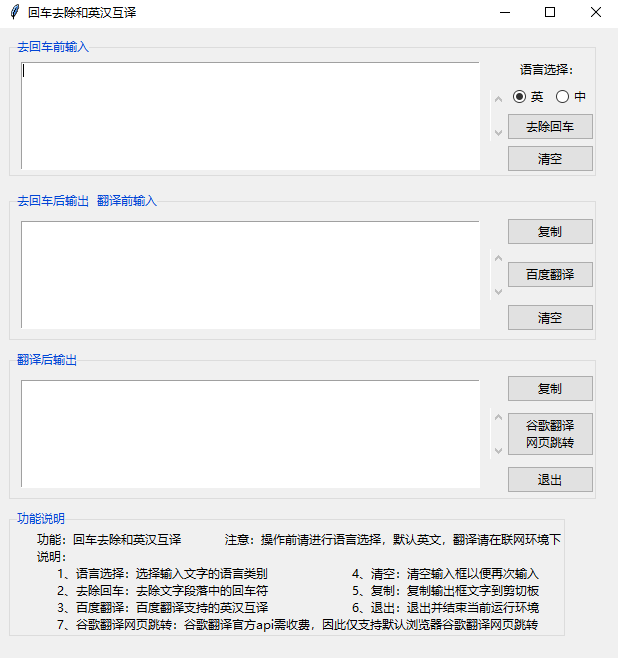Image resolution: width=618 pixels, height=658 pixels.
Task: Click the line '2、去除回车：去除文字段落中的回车符'
Action: click(x=163, y=591)
